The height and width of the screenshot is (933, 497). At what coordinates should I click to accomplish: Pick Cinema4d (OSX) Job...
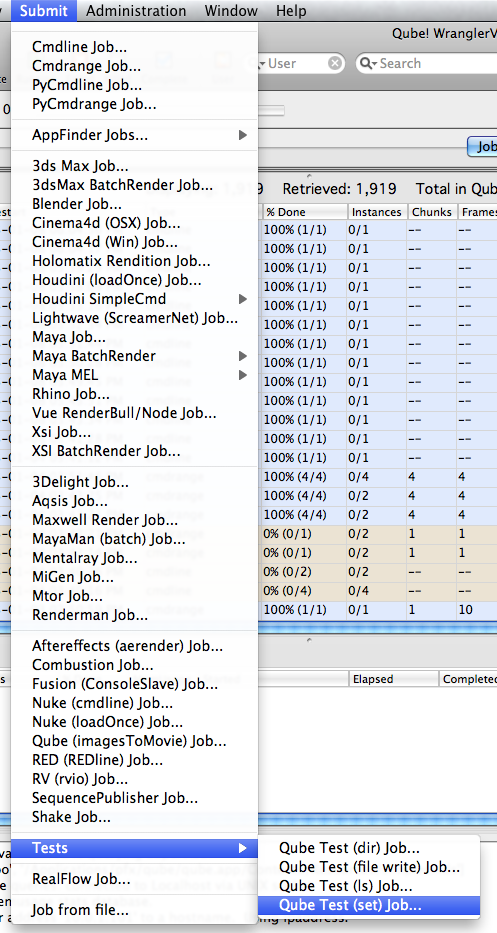135,224
